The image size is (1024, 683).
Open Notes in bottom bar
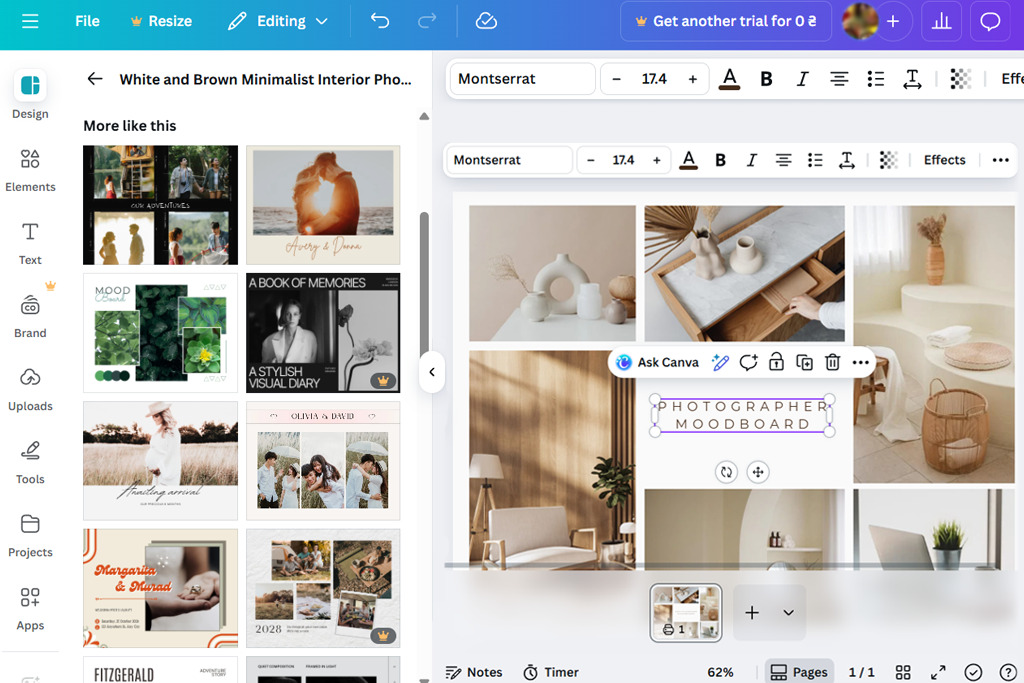pos(474,673)
